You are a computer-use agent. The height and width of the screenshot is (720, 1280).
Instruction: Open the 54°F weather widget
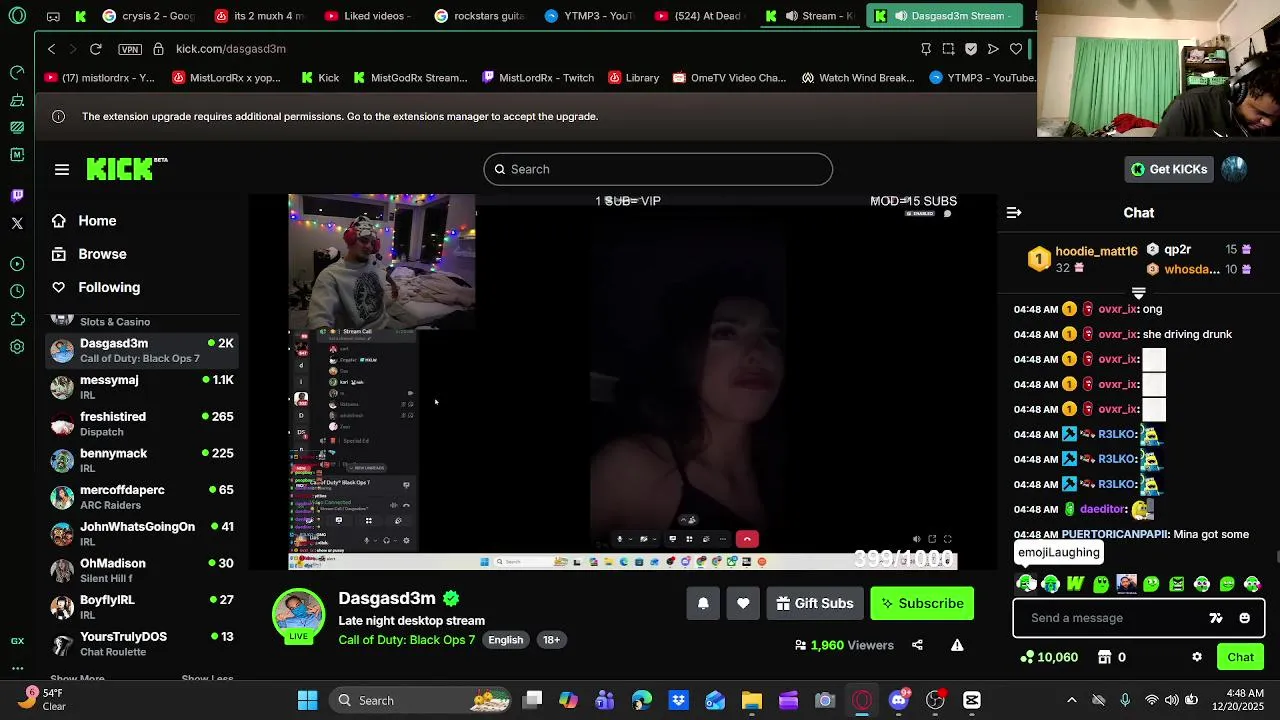[40, 699]
